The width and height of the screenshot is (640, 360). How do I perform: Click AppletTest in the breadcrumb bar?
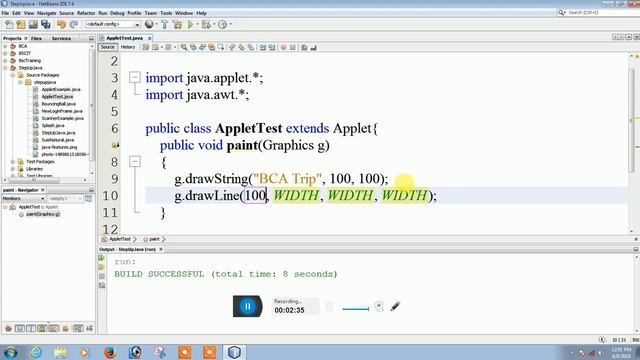(x=120, y=239)
